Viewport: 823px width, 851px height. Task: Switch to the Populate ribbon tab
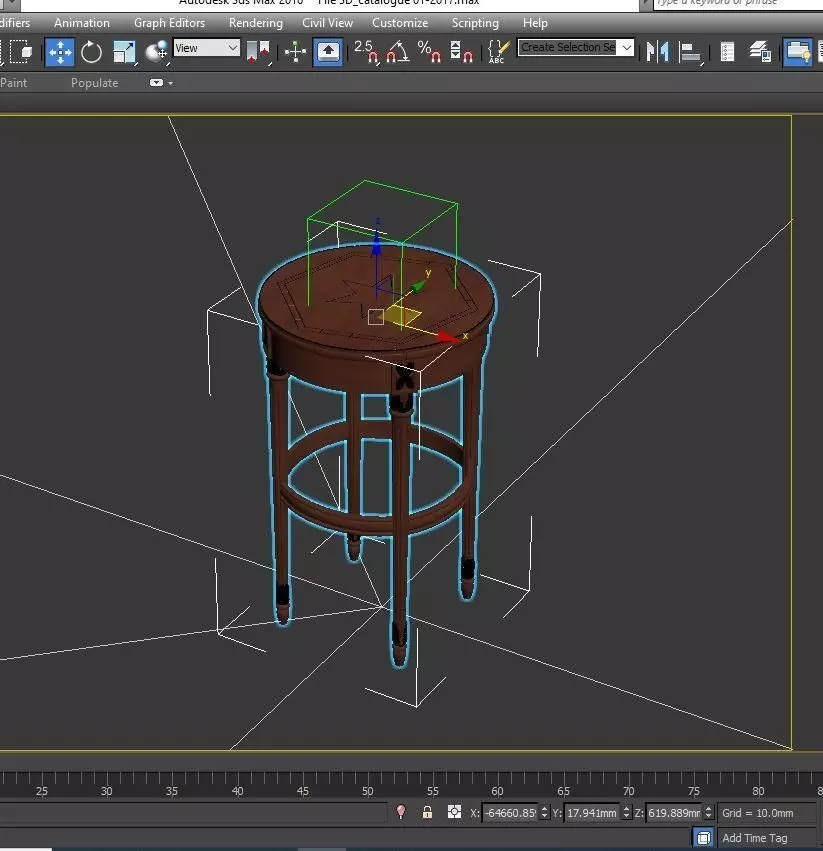click(x=94, y=82)
